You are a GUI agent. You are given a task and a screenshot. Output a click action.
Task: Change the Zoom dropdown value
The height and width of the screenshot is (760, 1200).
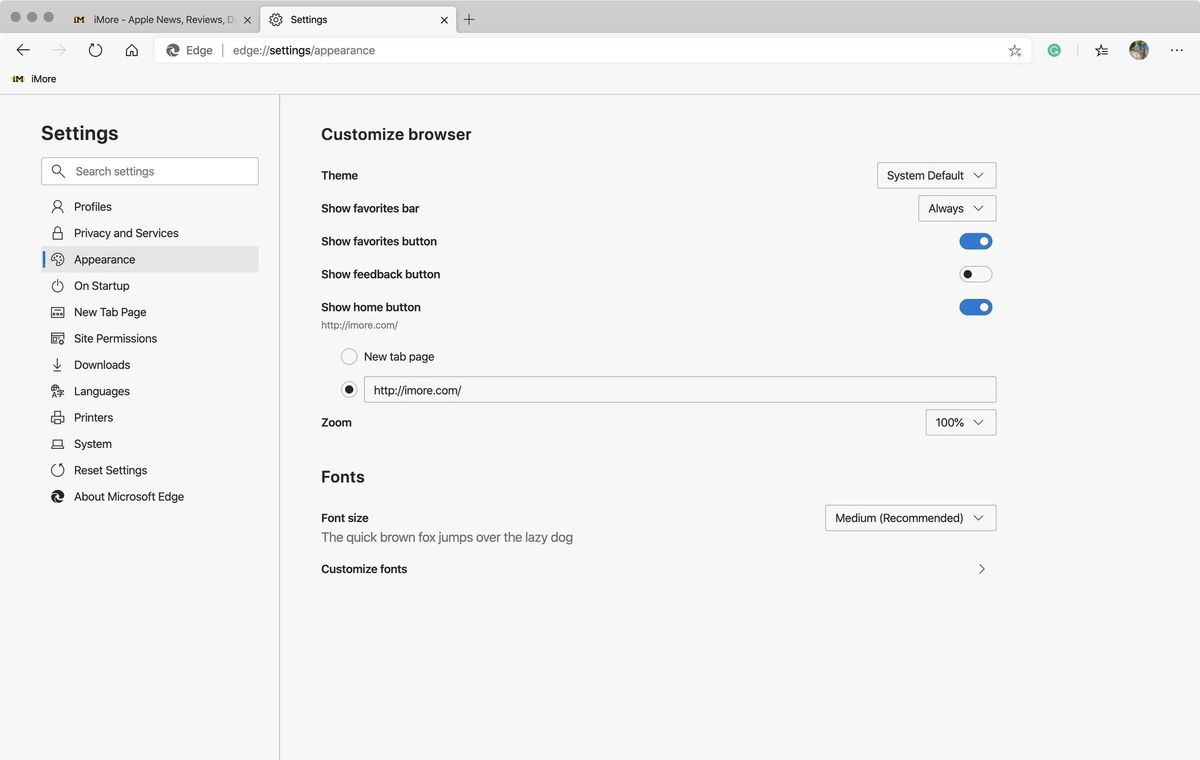(959, 422)
